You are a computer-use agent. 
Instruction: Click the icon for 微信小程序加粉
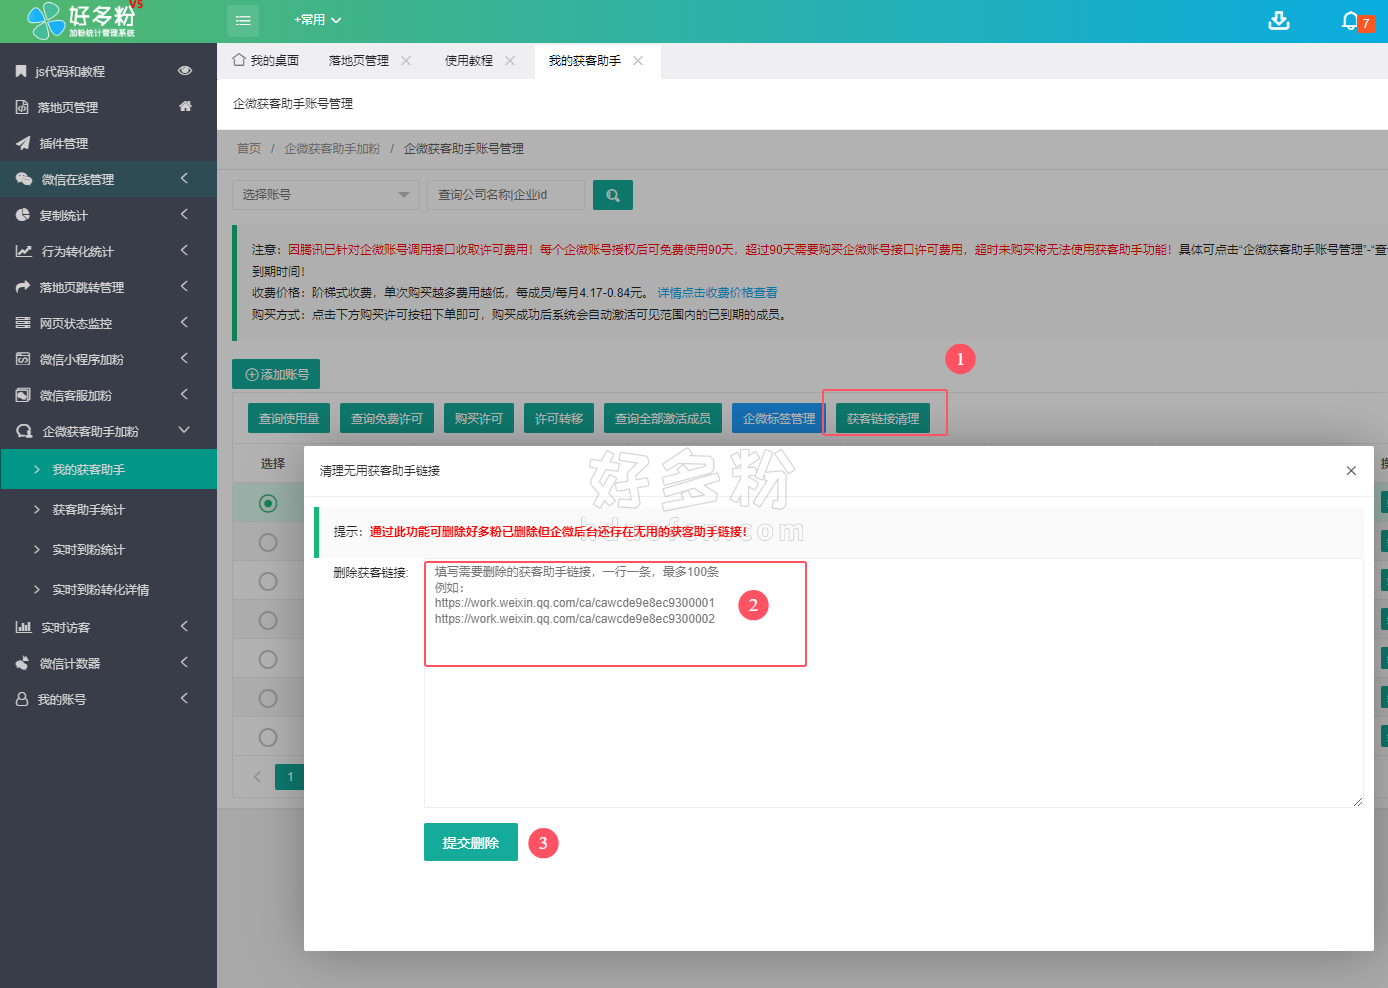tap(23, 359)
